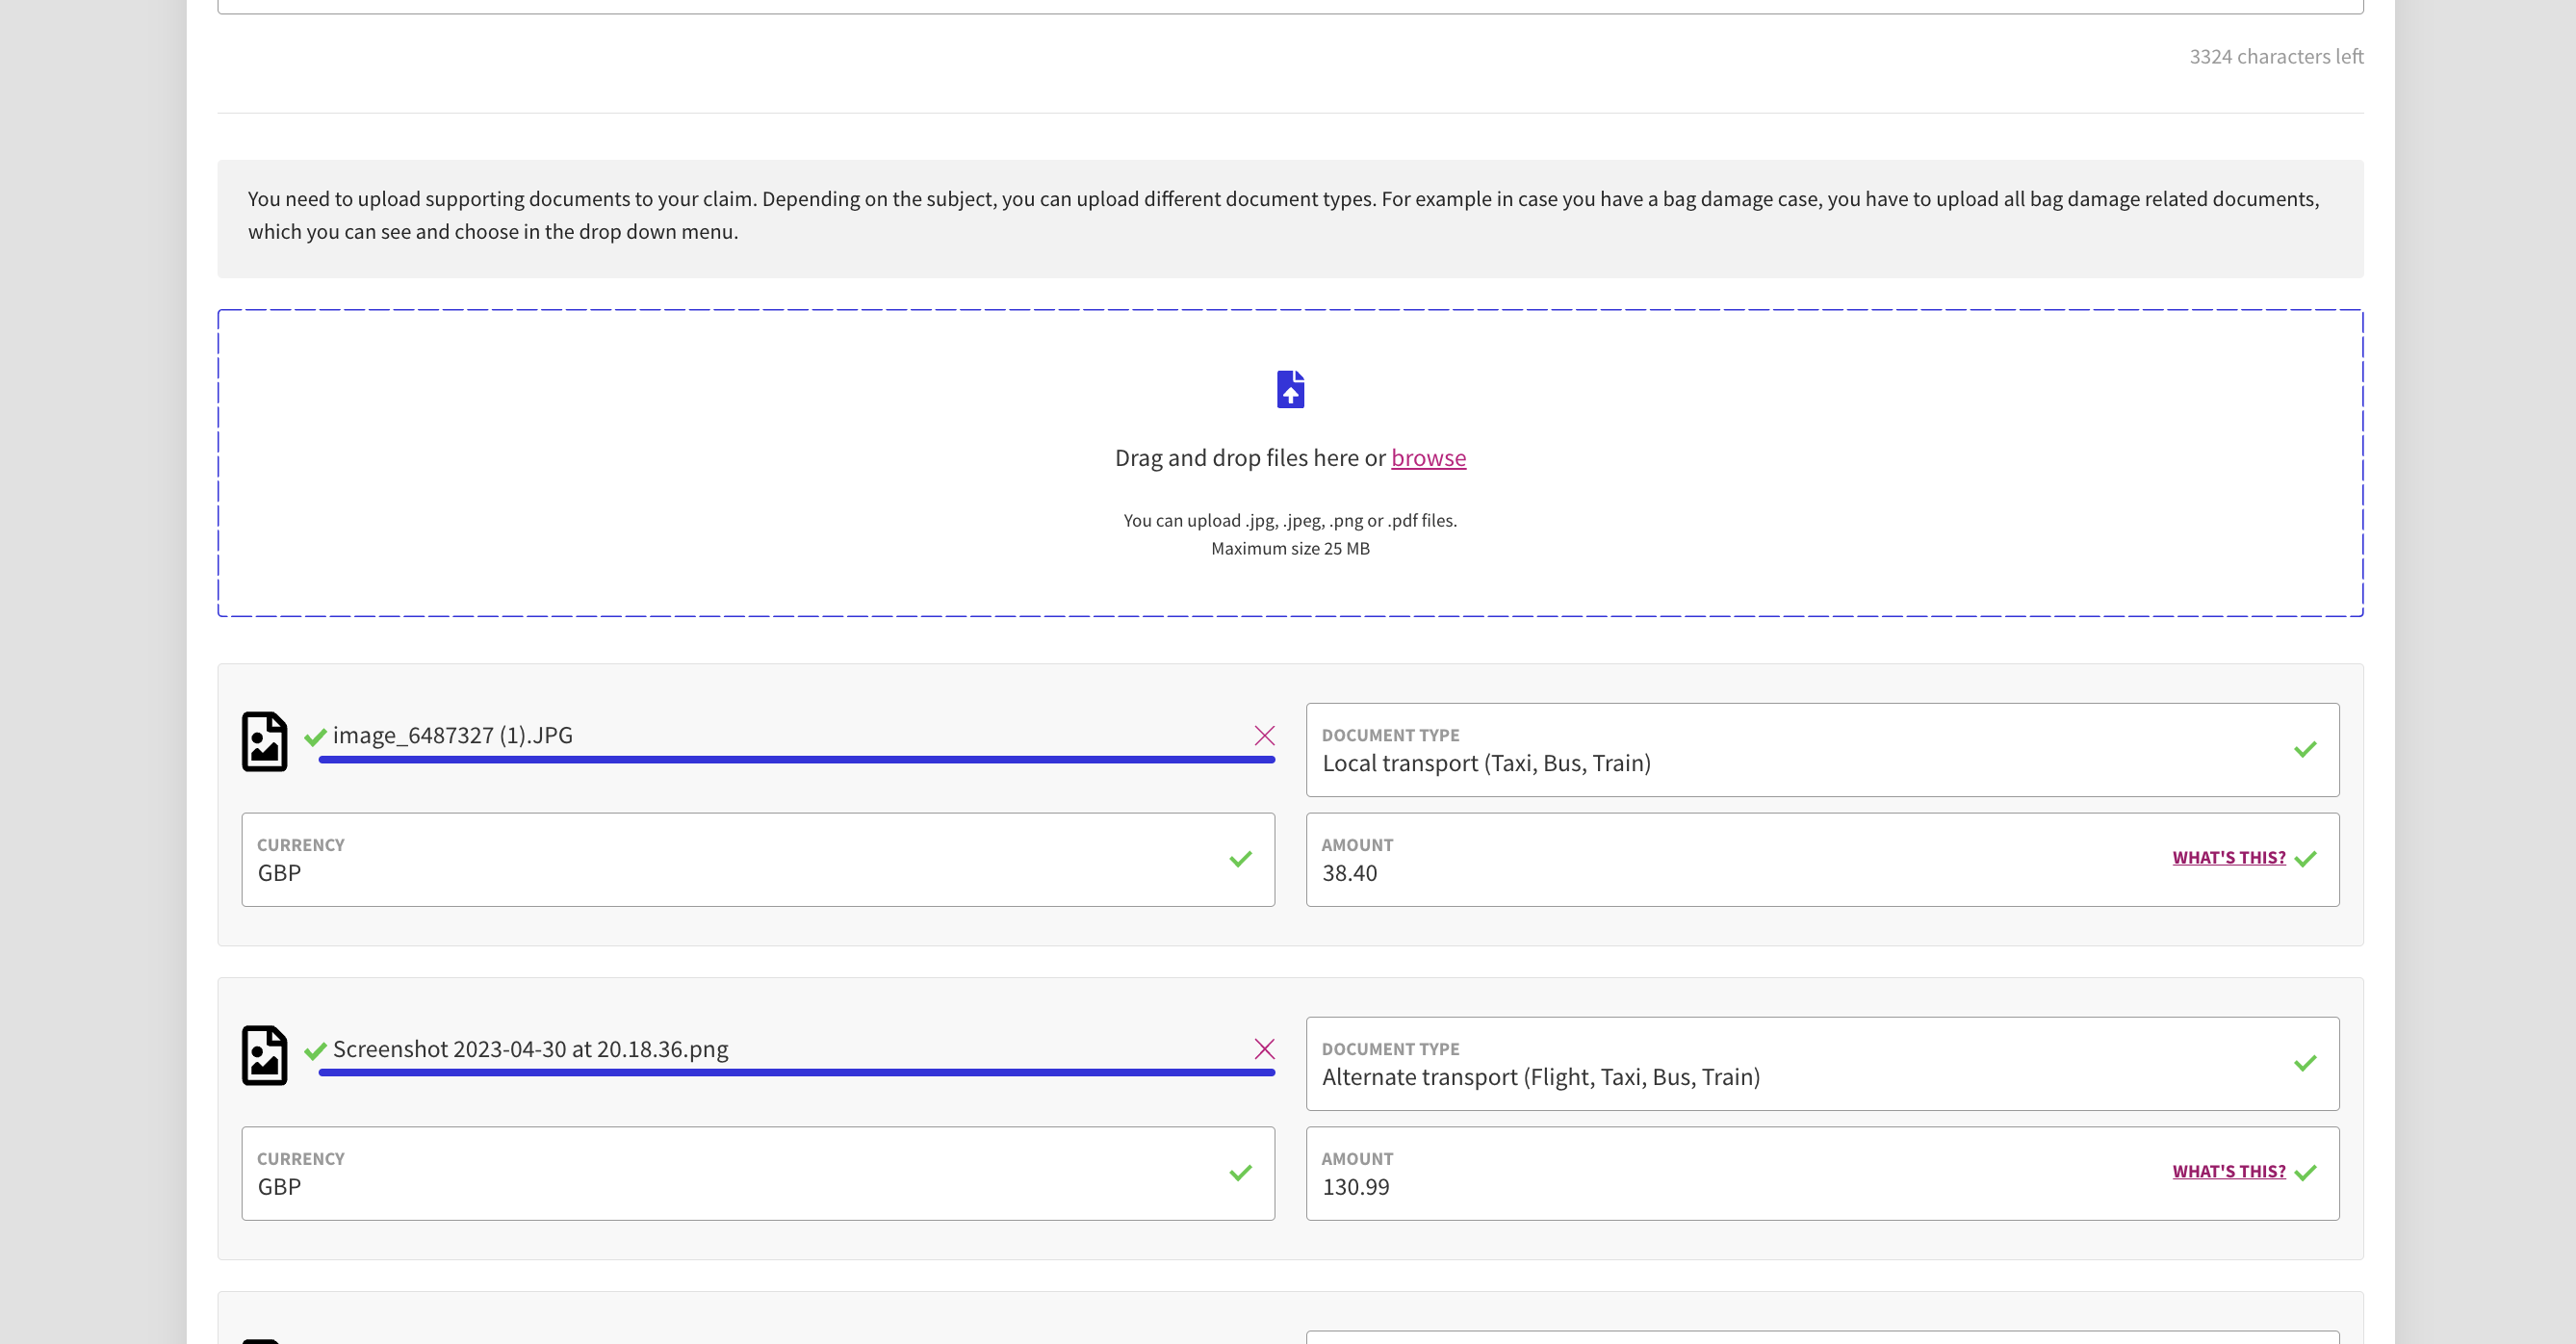Image resolution: width=2576 pixels, height=1344 pixels.
Task: Edit the 38.40 amount field
Action: (x=1700, y=873)
